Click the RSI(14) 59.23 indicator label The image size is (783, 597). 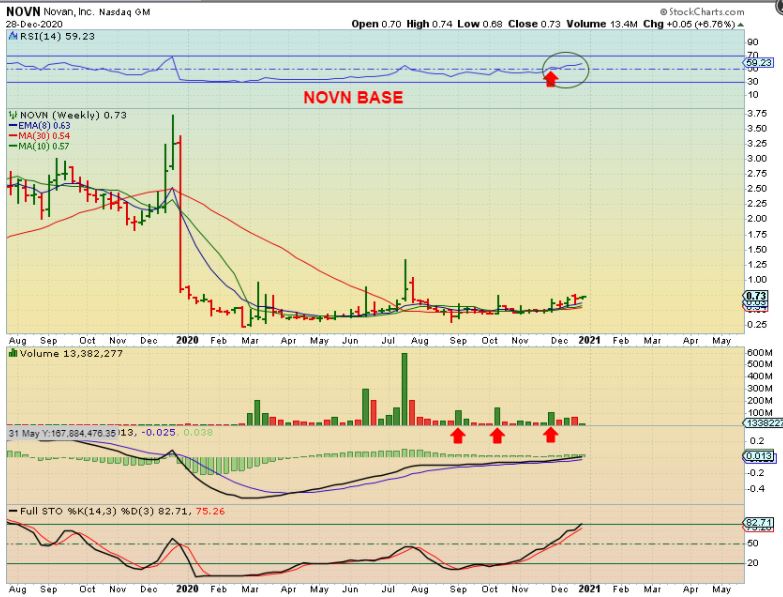pos(57,36)
